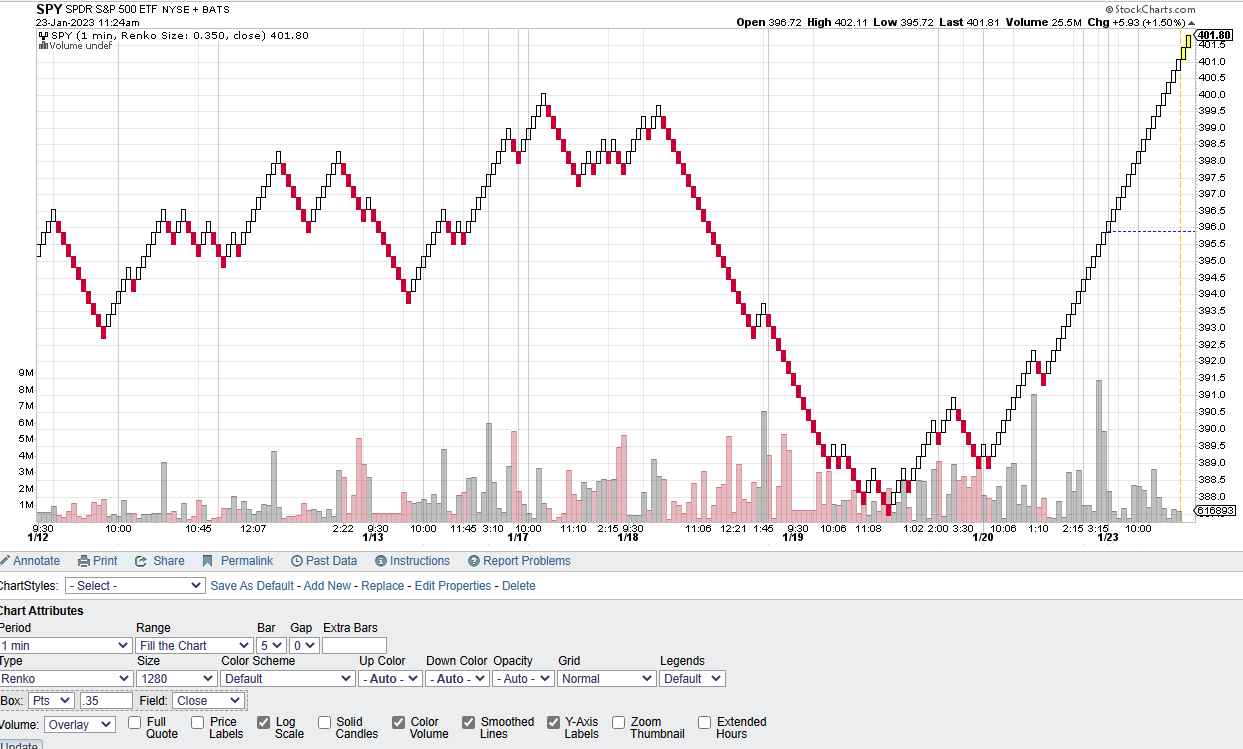The height and width of the screenshot is (749, 1243).
Task: Click the Share link text
Action: [x=169, y=561]
